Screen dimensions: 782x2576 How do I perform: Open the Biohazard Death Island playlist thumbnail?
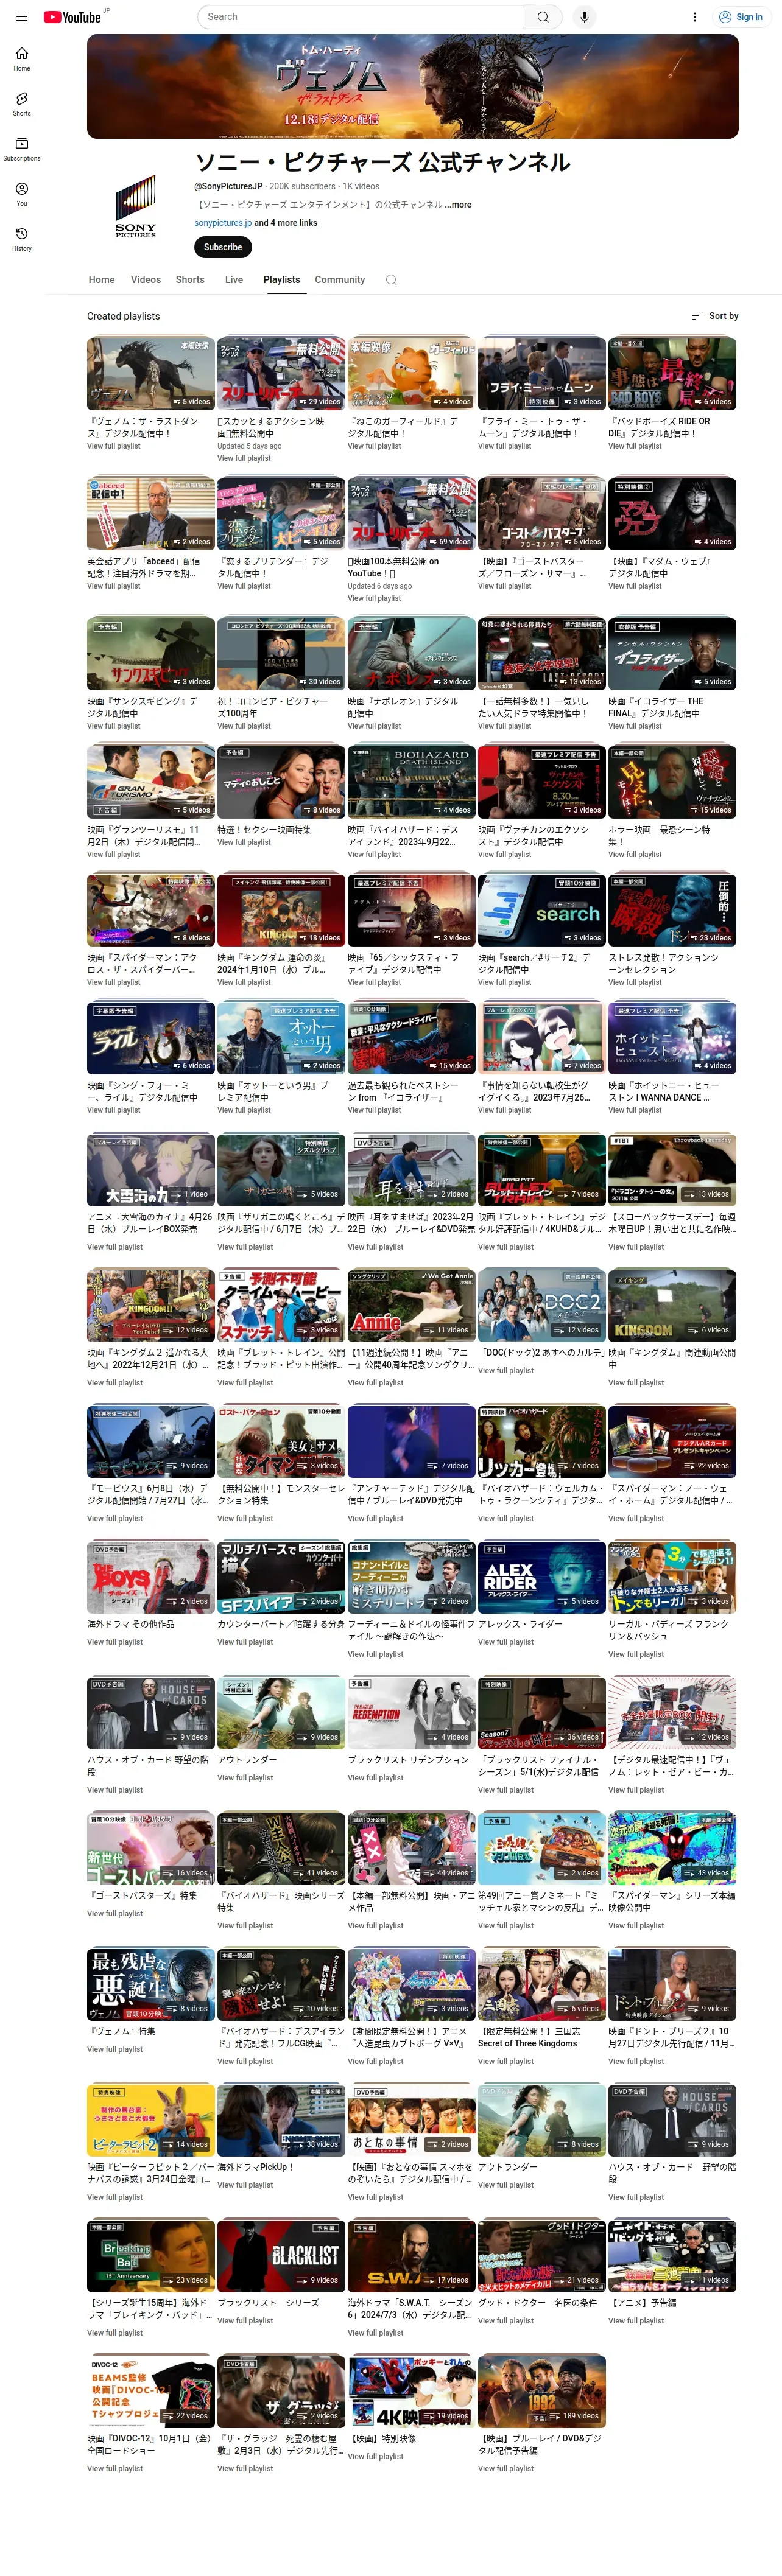(x=411, y=782)
